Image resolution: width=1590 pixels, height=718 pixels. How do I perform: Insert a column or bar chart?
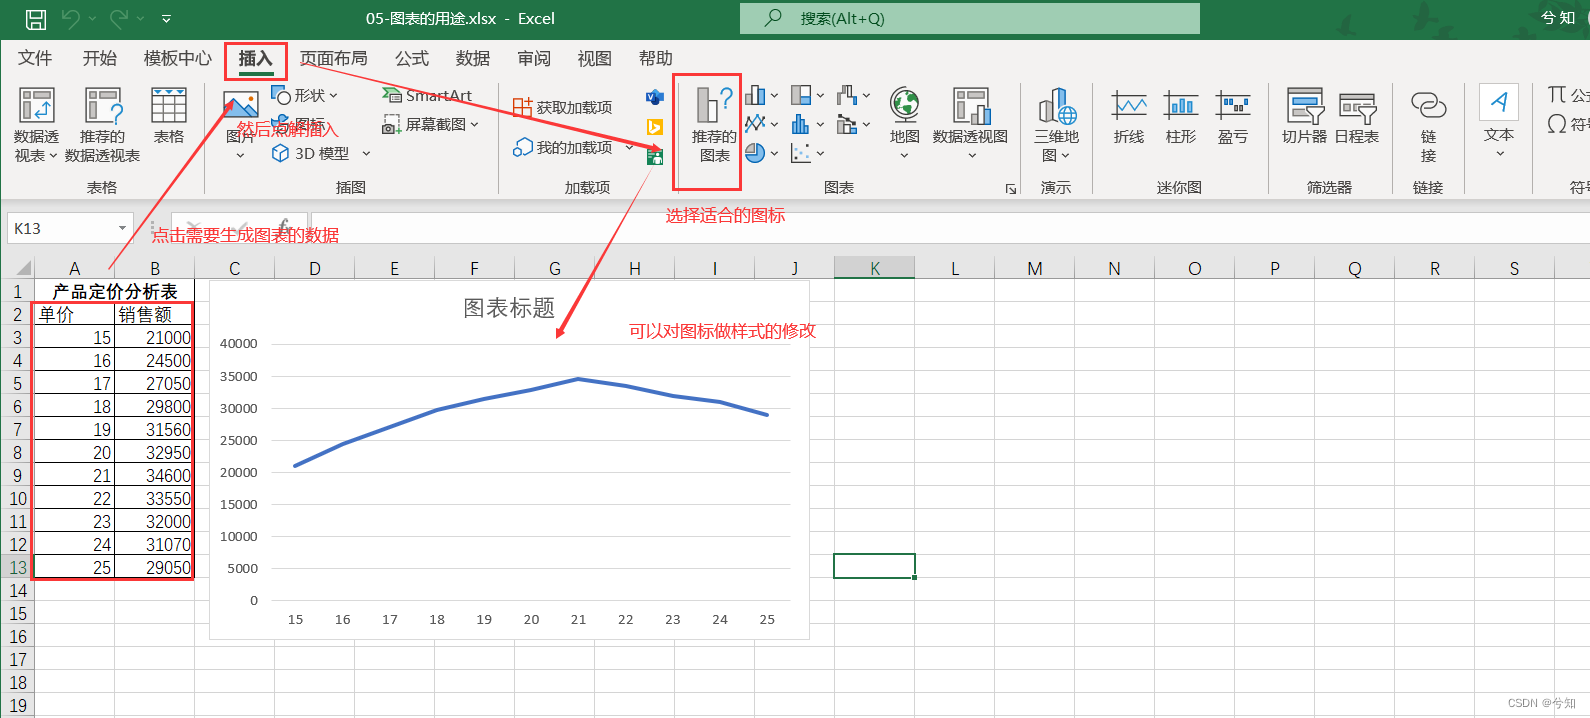(x=761, y=95)
